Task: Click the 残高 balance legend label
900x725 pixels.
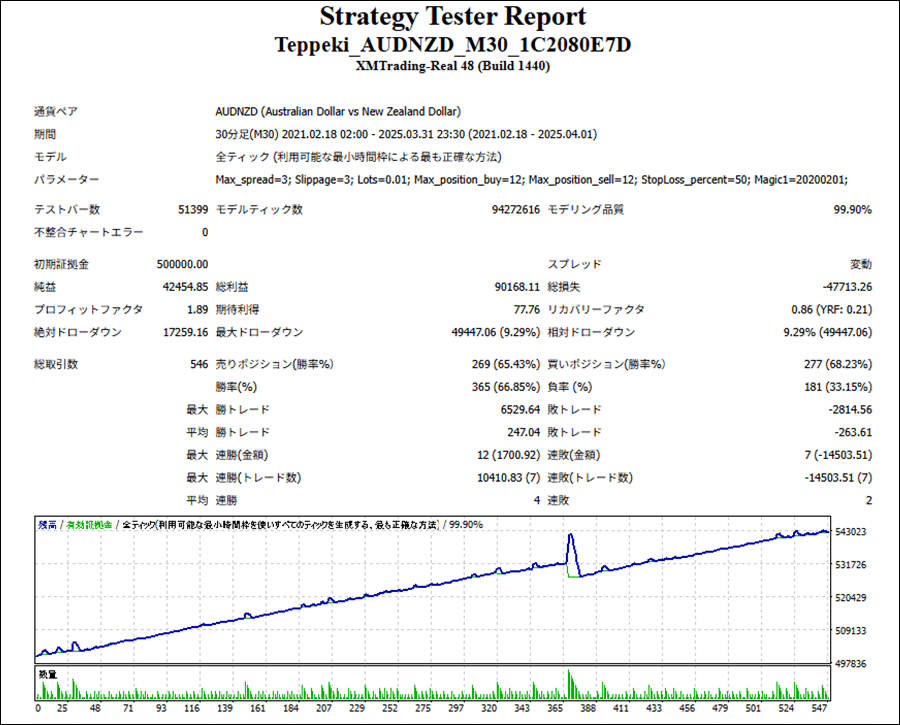Action: 47,525
